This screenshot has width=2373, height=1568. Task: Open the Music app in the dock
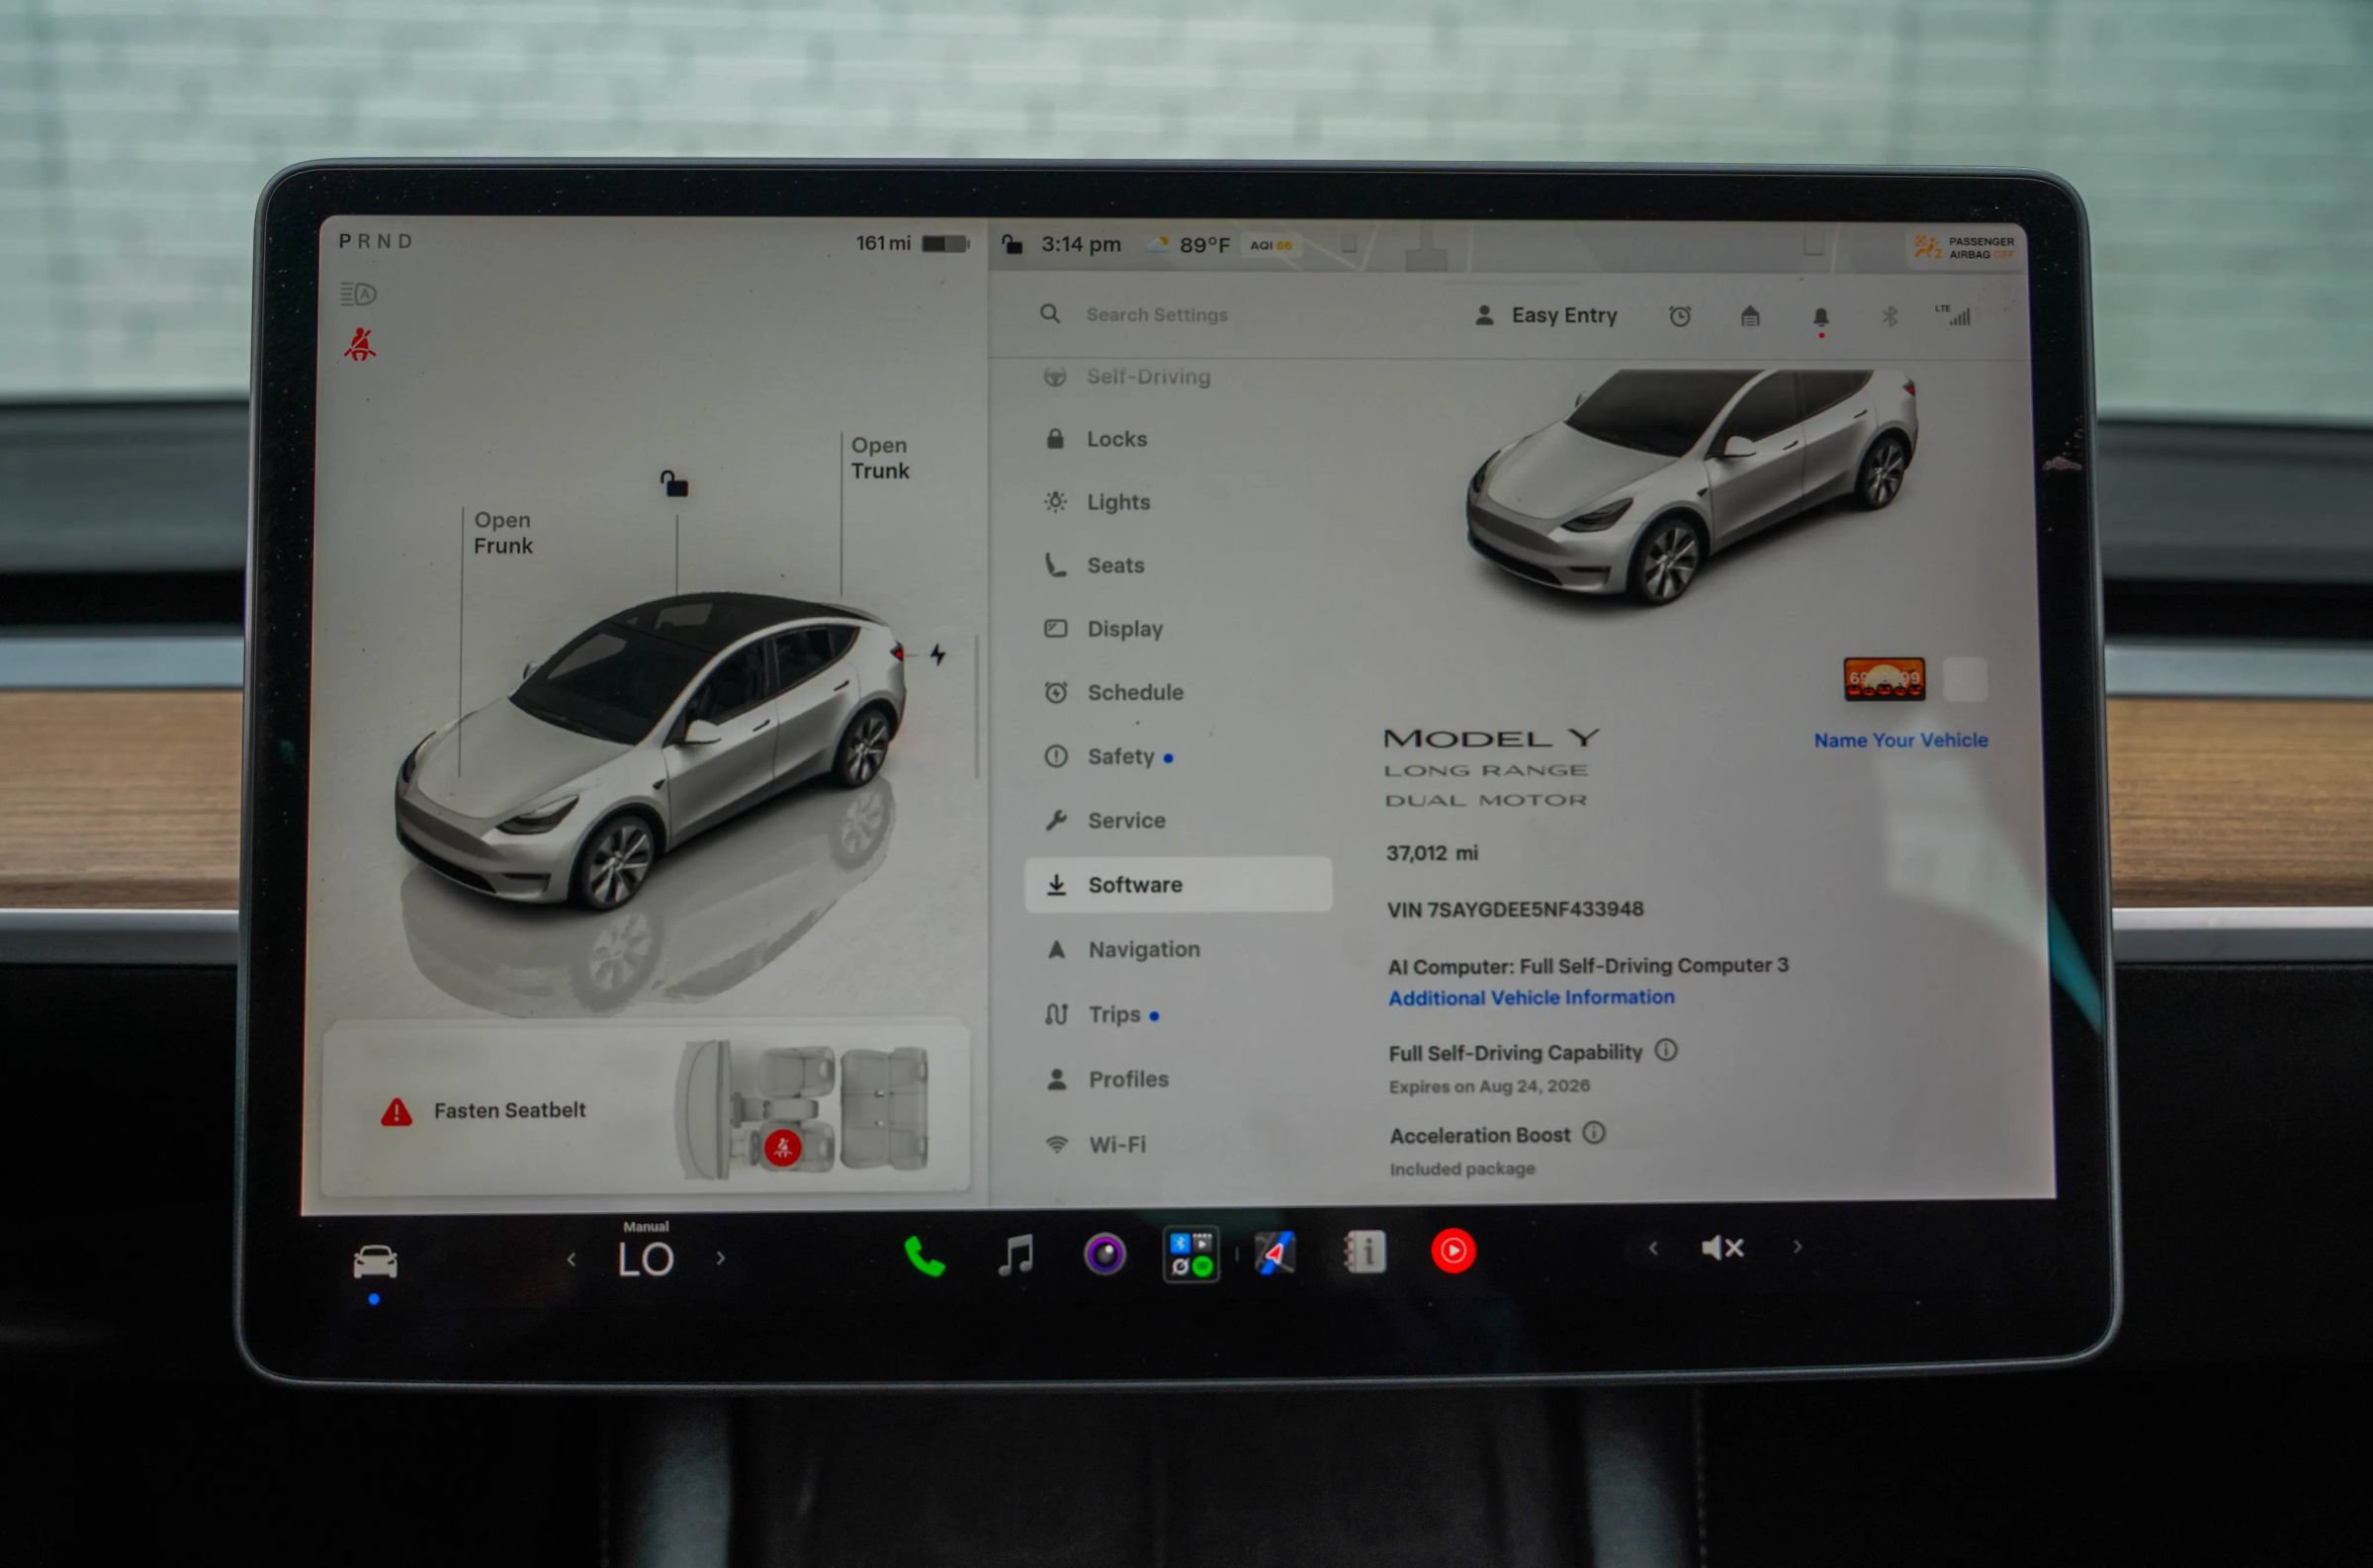1016,1254
